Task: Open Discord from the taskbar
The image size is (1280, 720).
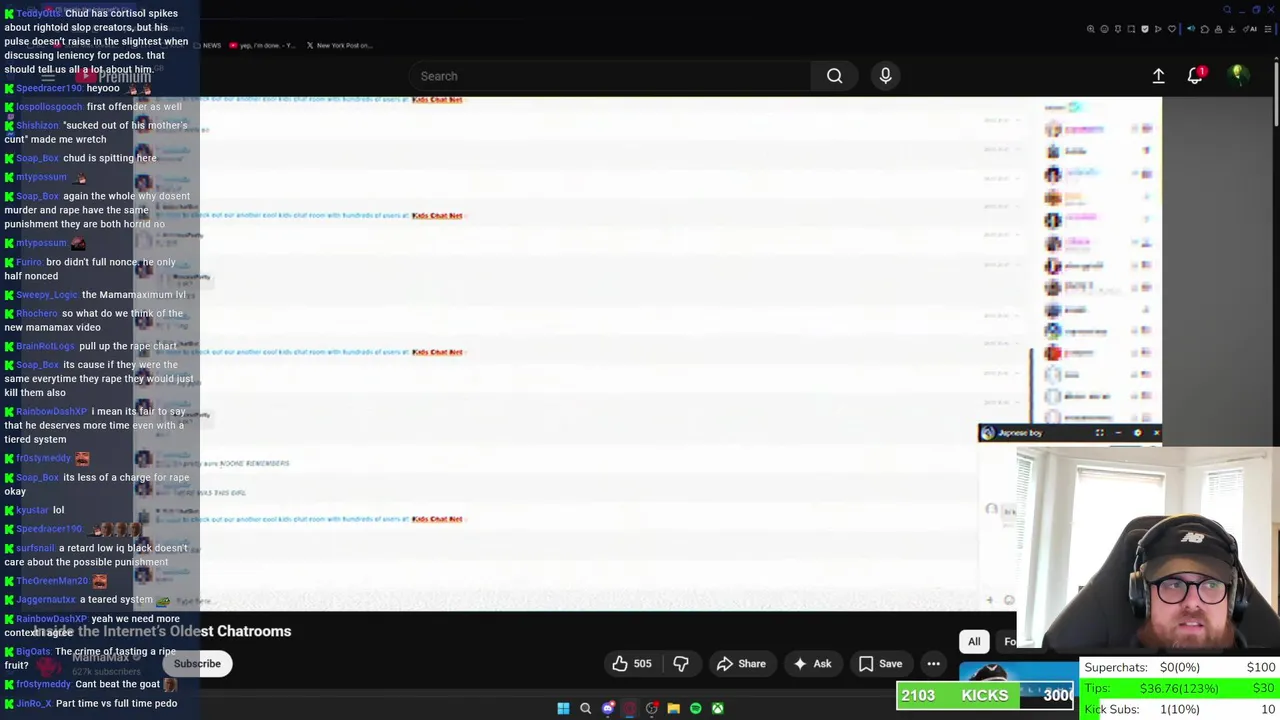Action: click(608, 708)
